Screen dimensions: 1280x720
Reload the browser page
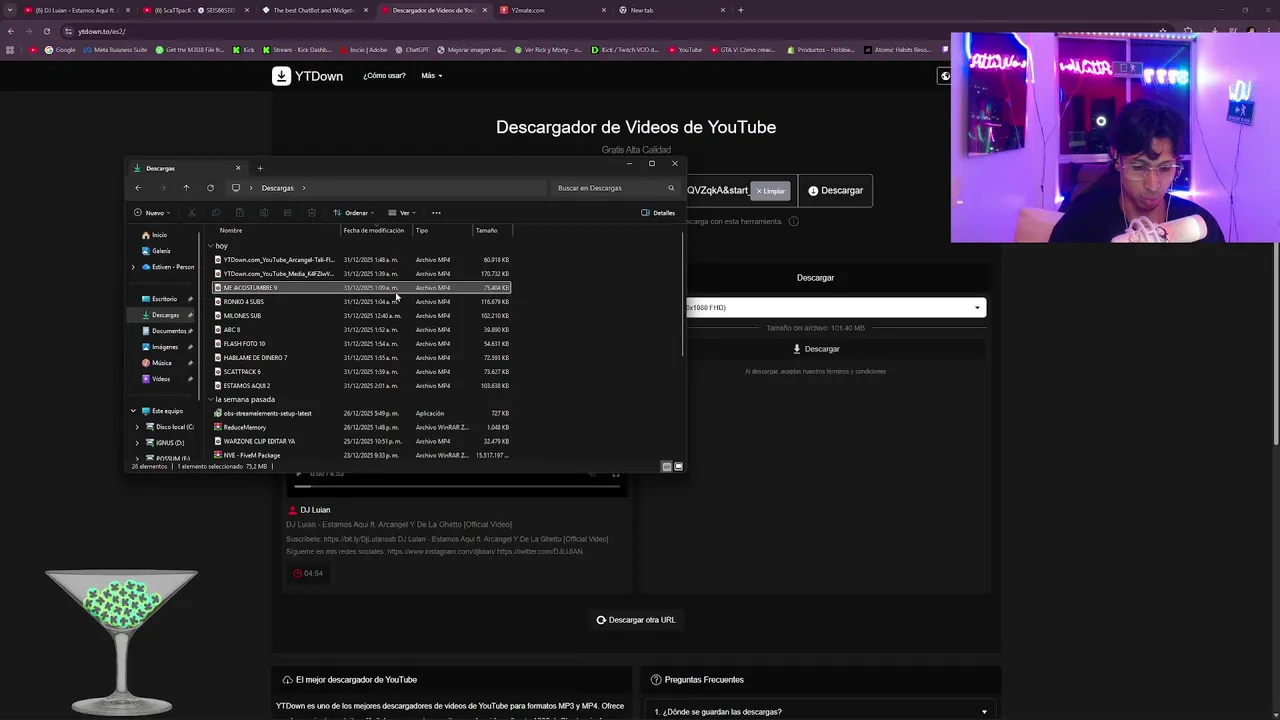click(46, 31)
